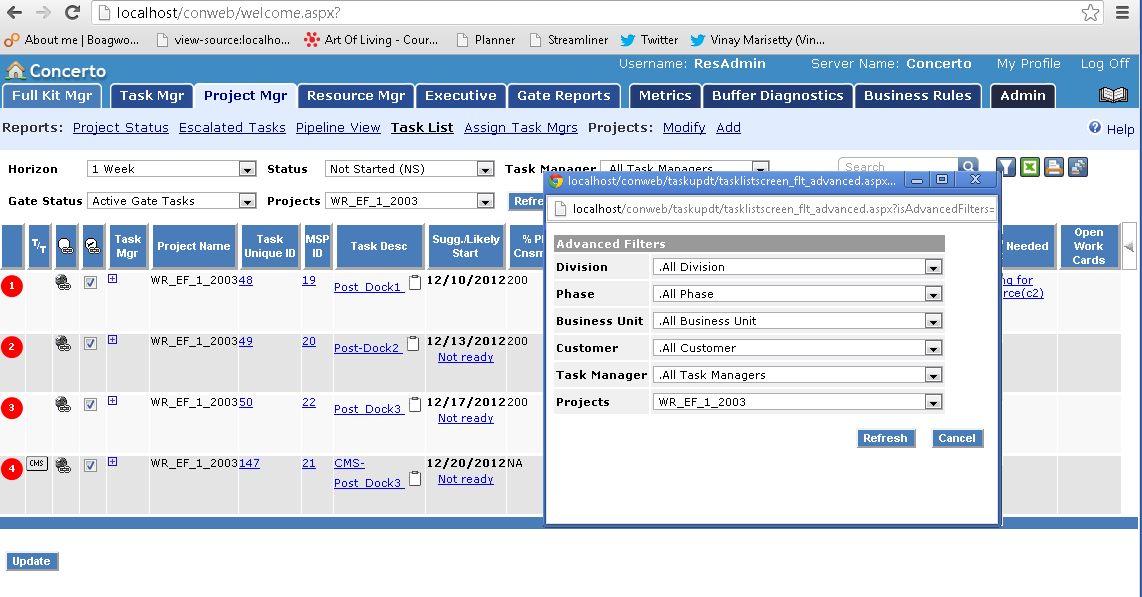
Task: Open the Escalated Tasks report link
Action: 232,127
